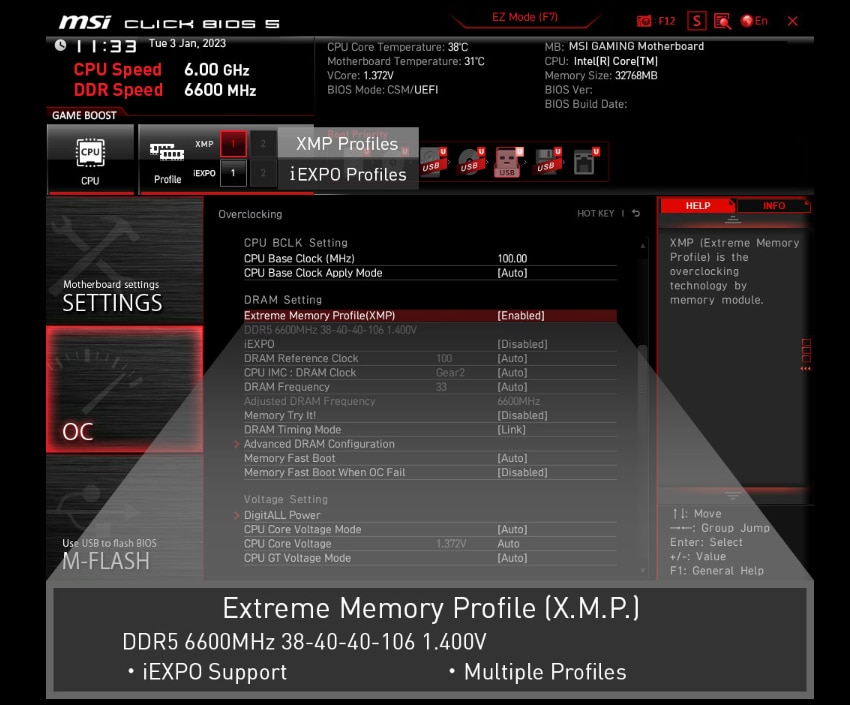The image size is (850, 705).
Task: Enable iEXPO profile 1
Action: (233, 173)
